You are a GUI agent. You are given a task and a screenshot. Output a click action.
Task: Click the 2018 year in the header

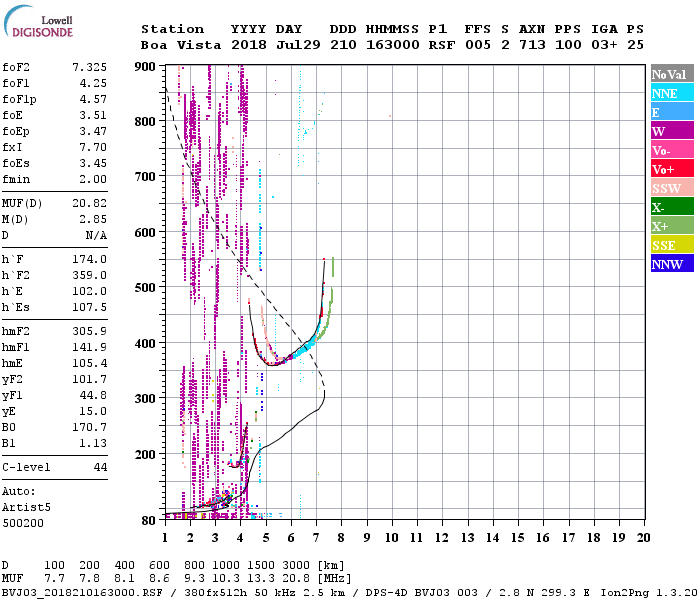pyautogui.click(x=249, y=45)
